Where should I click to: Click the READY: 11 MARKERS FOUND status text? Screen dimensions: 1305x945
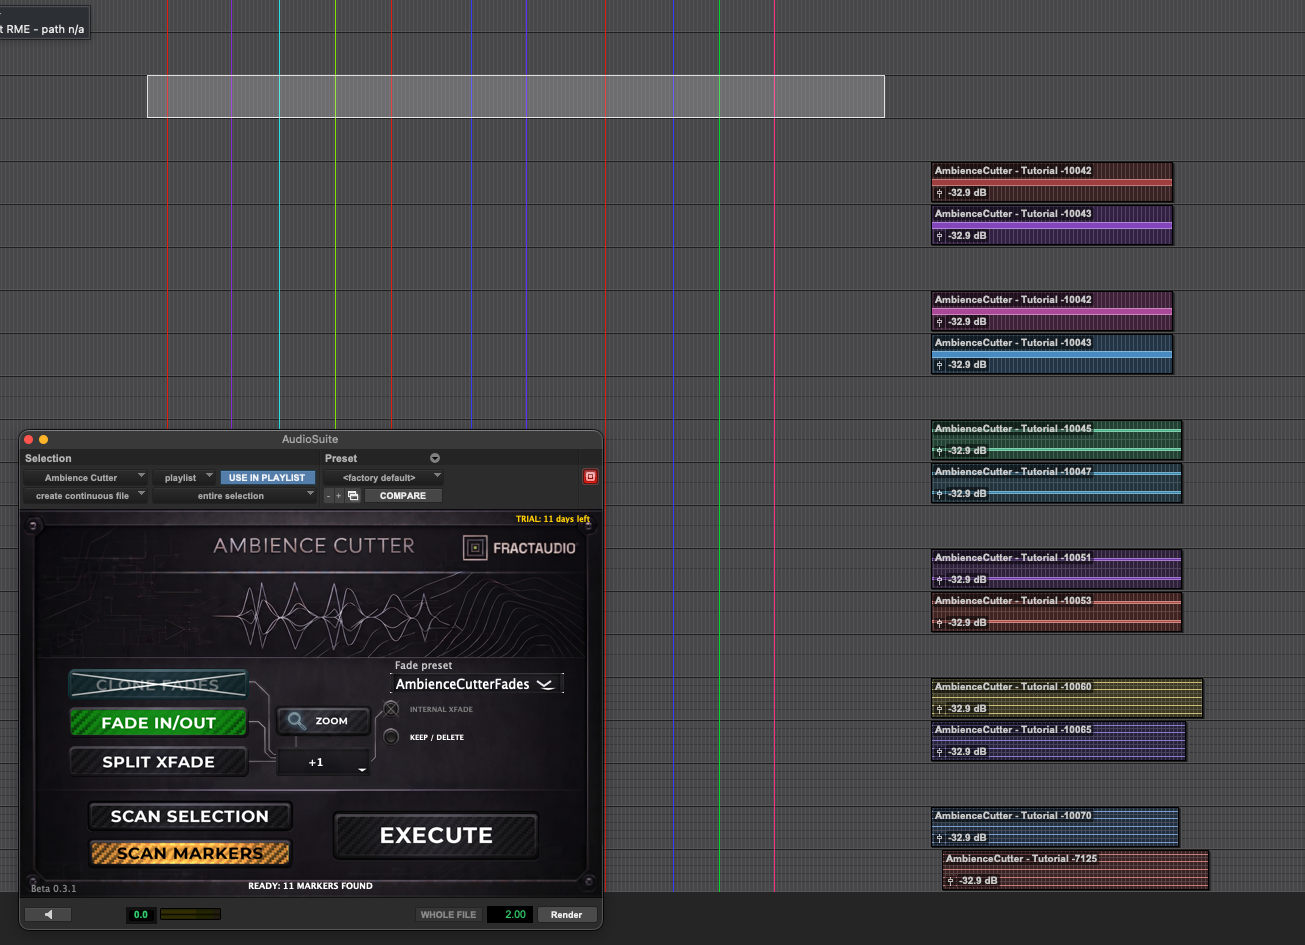point(310,886)
